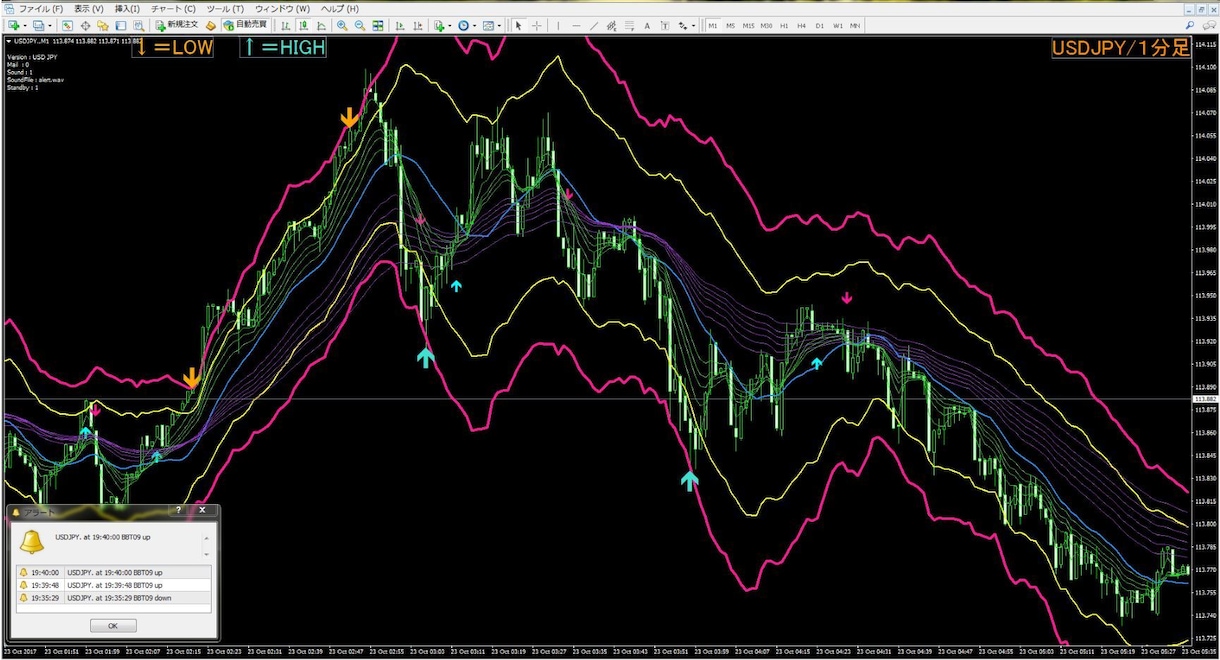This screenshot has height=660, width=1220.
Task: Select the M5 timeframe
Action: [x=731, y=25]
